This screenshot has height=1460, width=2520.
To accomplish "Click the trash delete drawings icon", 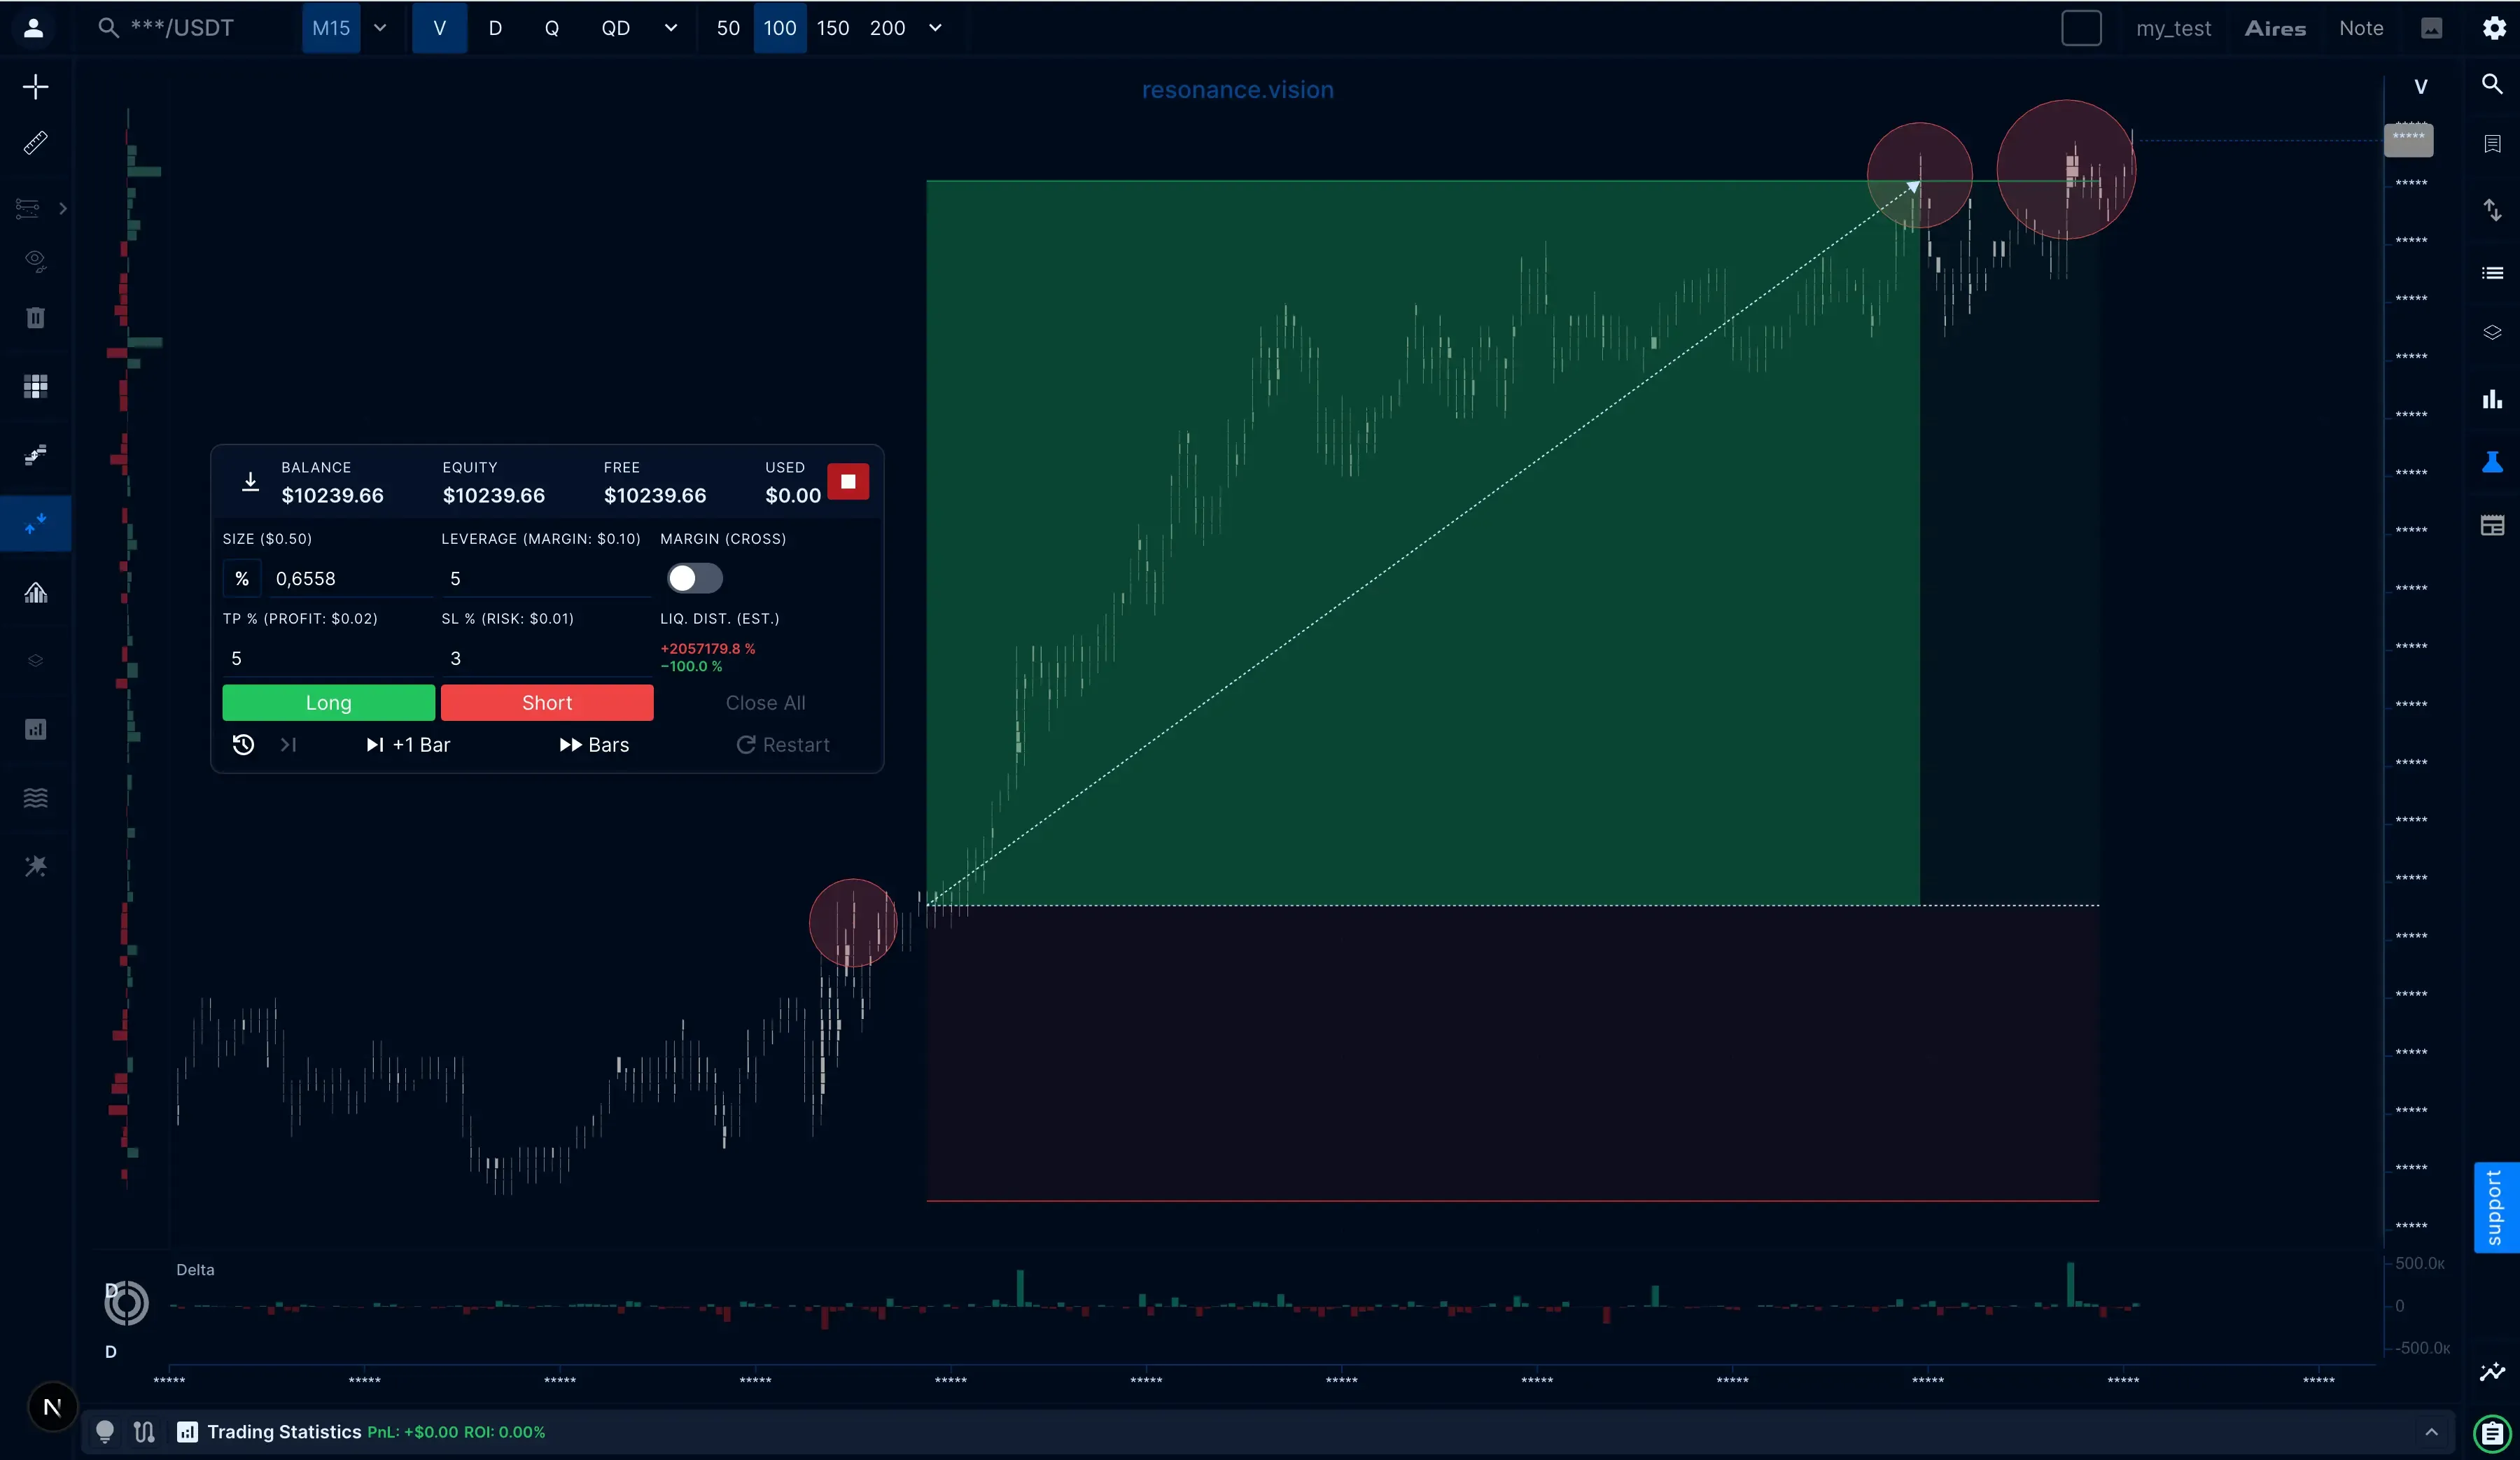I will (x=35, y=318).
